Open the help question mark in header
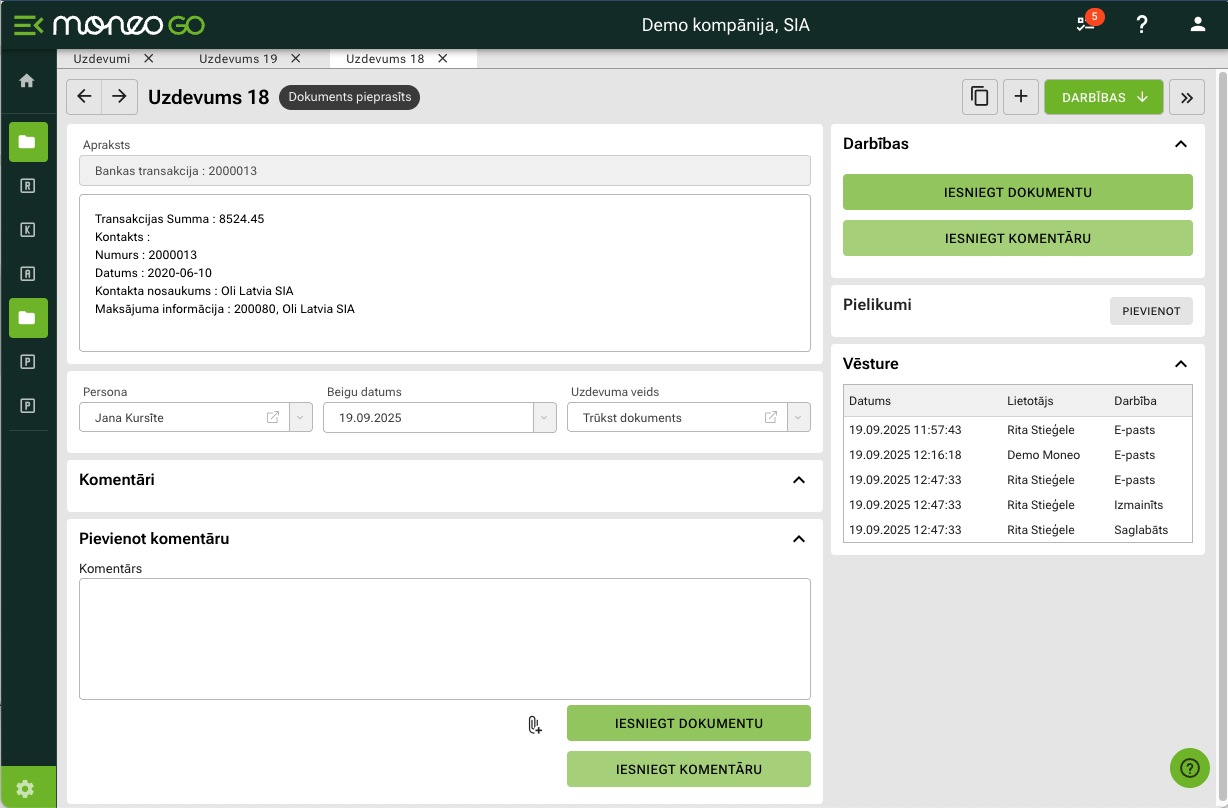The image size is (1228, 808). coord(1142,25)
